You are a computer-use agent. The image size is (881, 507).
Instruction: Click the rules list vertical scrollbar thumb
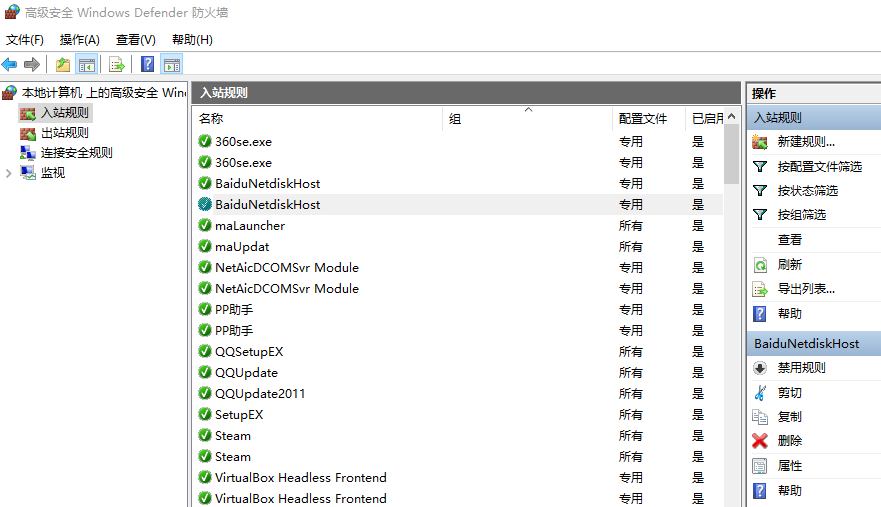tap(732, 154)
